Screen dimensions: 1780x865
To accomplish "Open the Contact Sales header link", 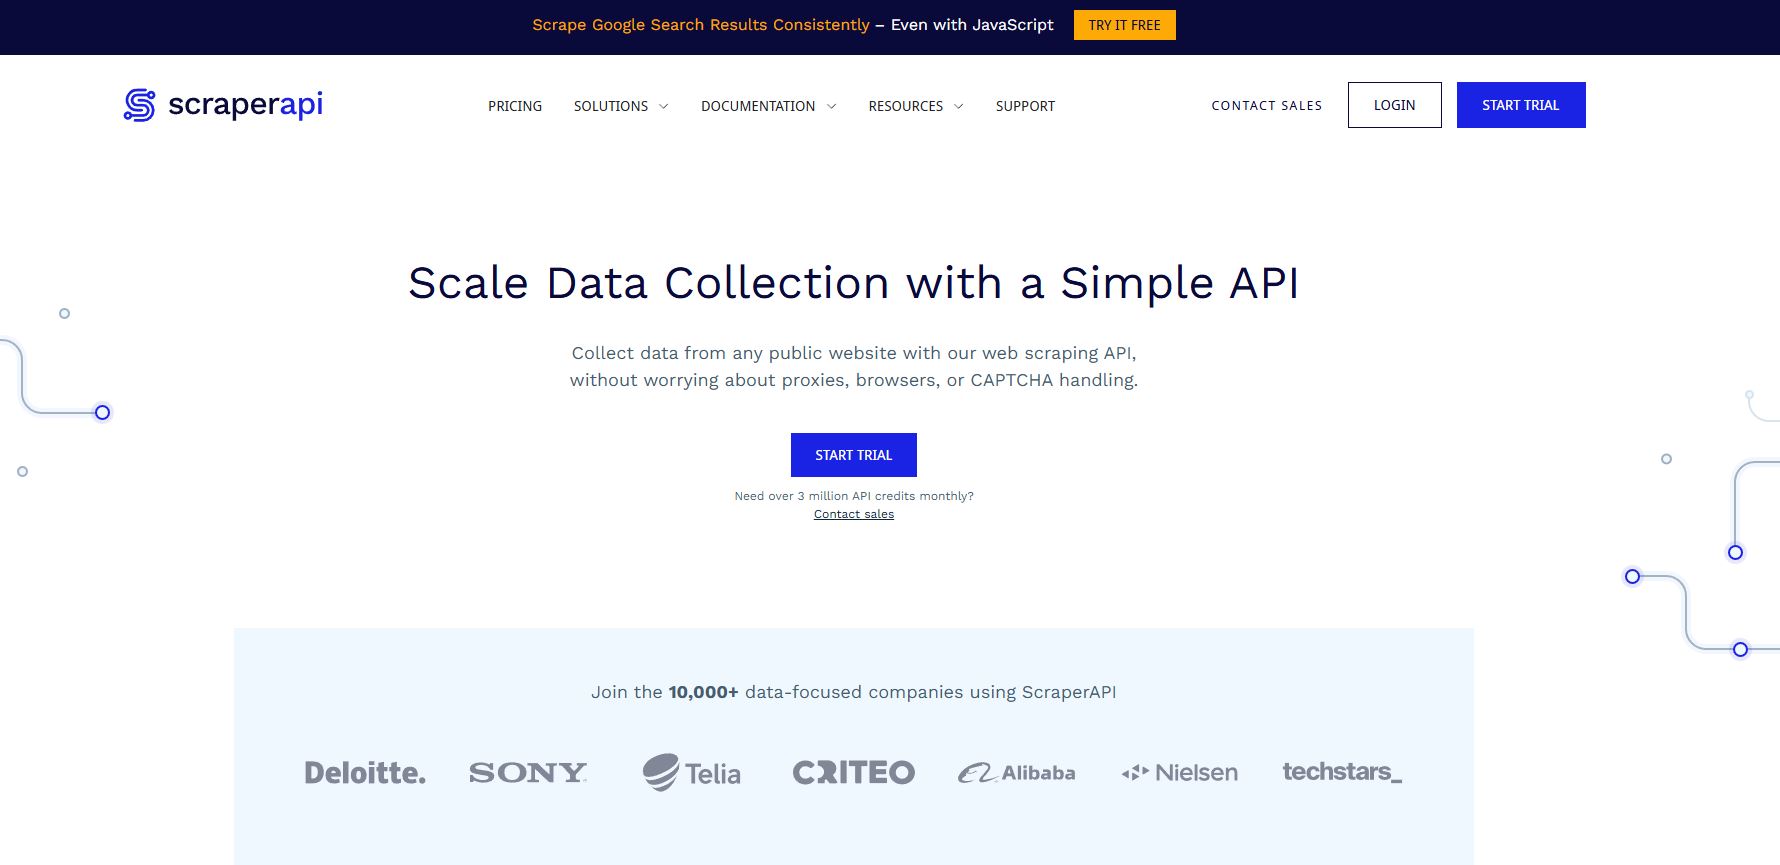I will (x=1266, y=106).
